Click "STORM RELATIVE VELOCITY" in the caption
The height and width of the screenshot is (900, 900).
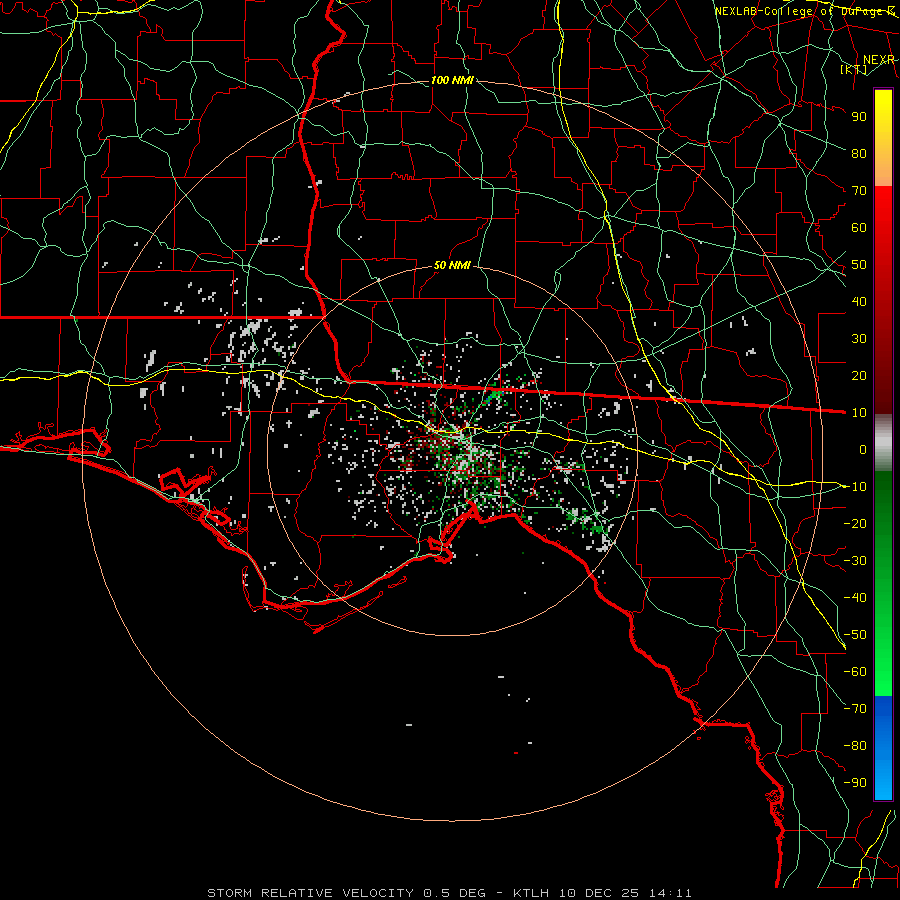coord(311,893)
